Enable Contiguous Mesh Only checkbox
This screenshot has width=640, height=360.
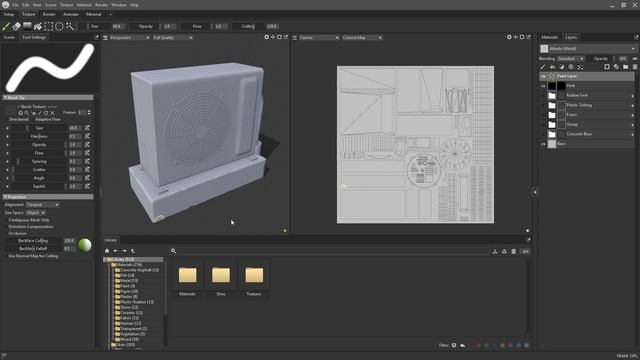[x=6, y=220]
